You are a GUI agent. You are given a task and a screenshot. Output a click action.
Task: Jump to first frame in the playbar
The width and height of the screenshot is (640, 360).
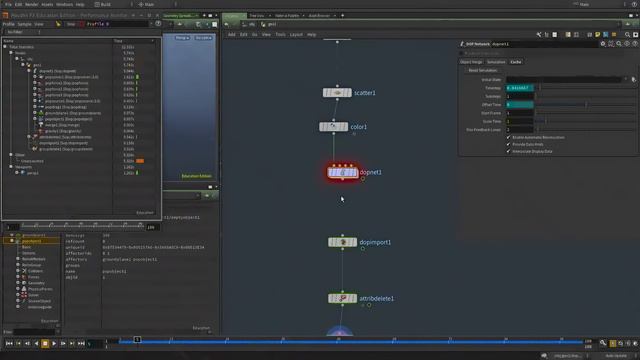9,344
